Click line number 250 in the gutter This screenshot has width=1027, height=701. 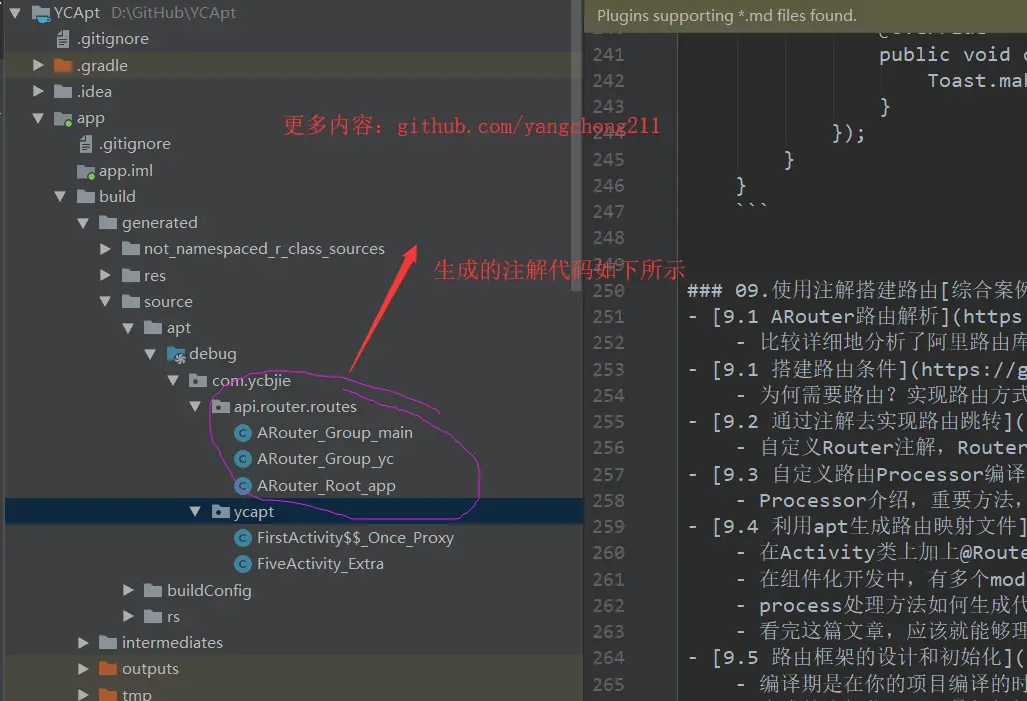(608, 291)
